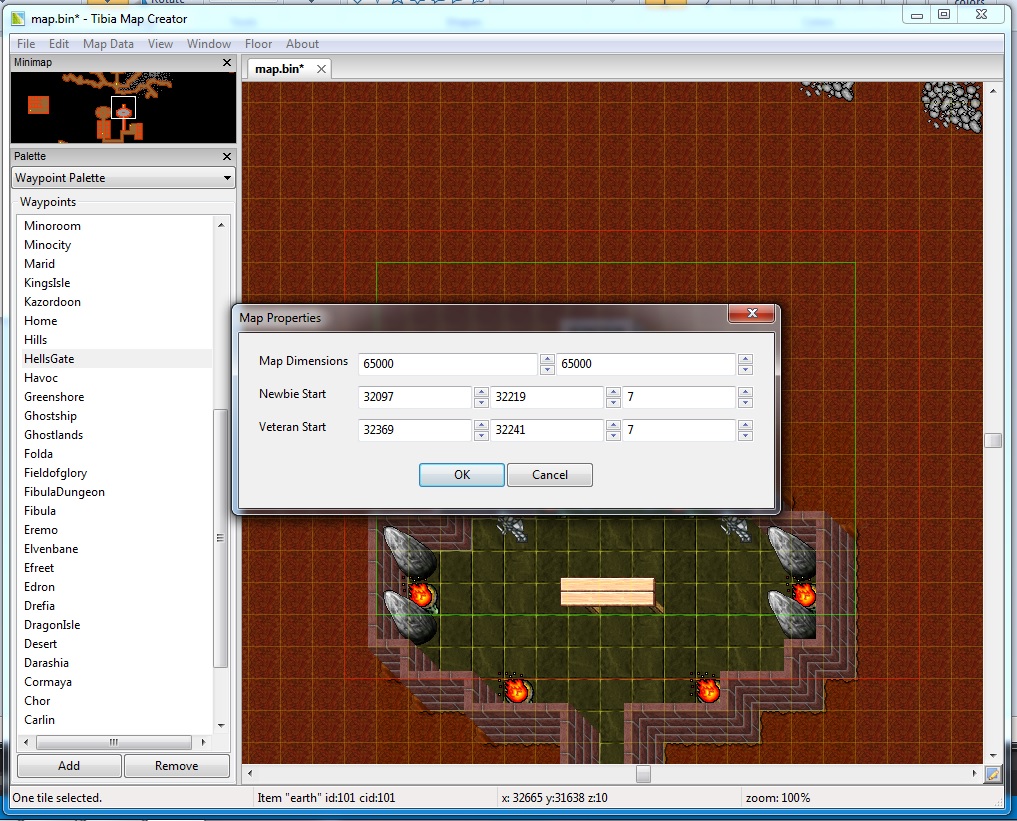Increase Newbie Start Z floor value
This screenshot has width=1017, height=821.
745,392
